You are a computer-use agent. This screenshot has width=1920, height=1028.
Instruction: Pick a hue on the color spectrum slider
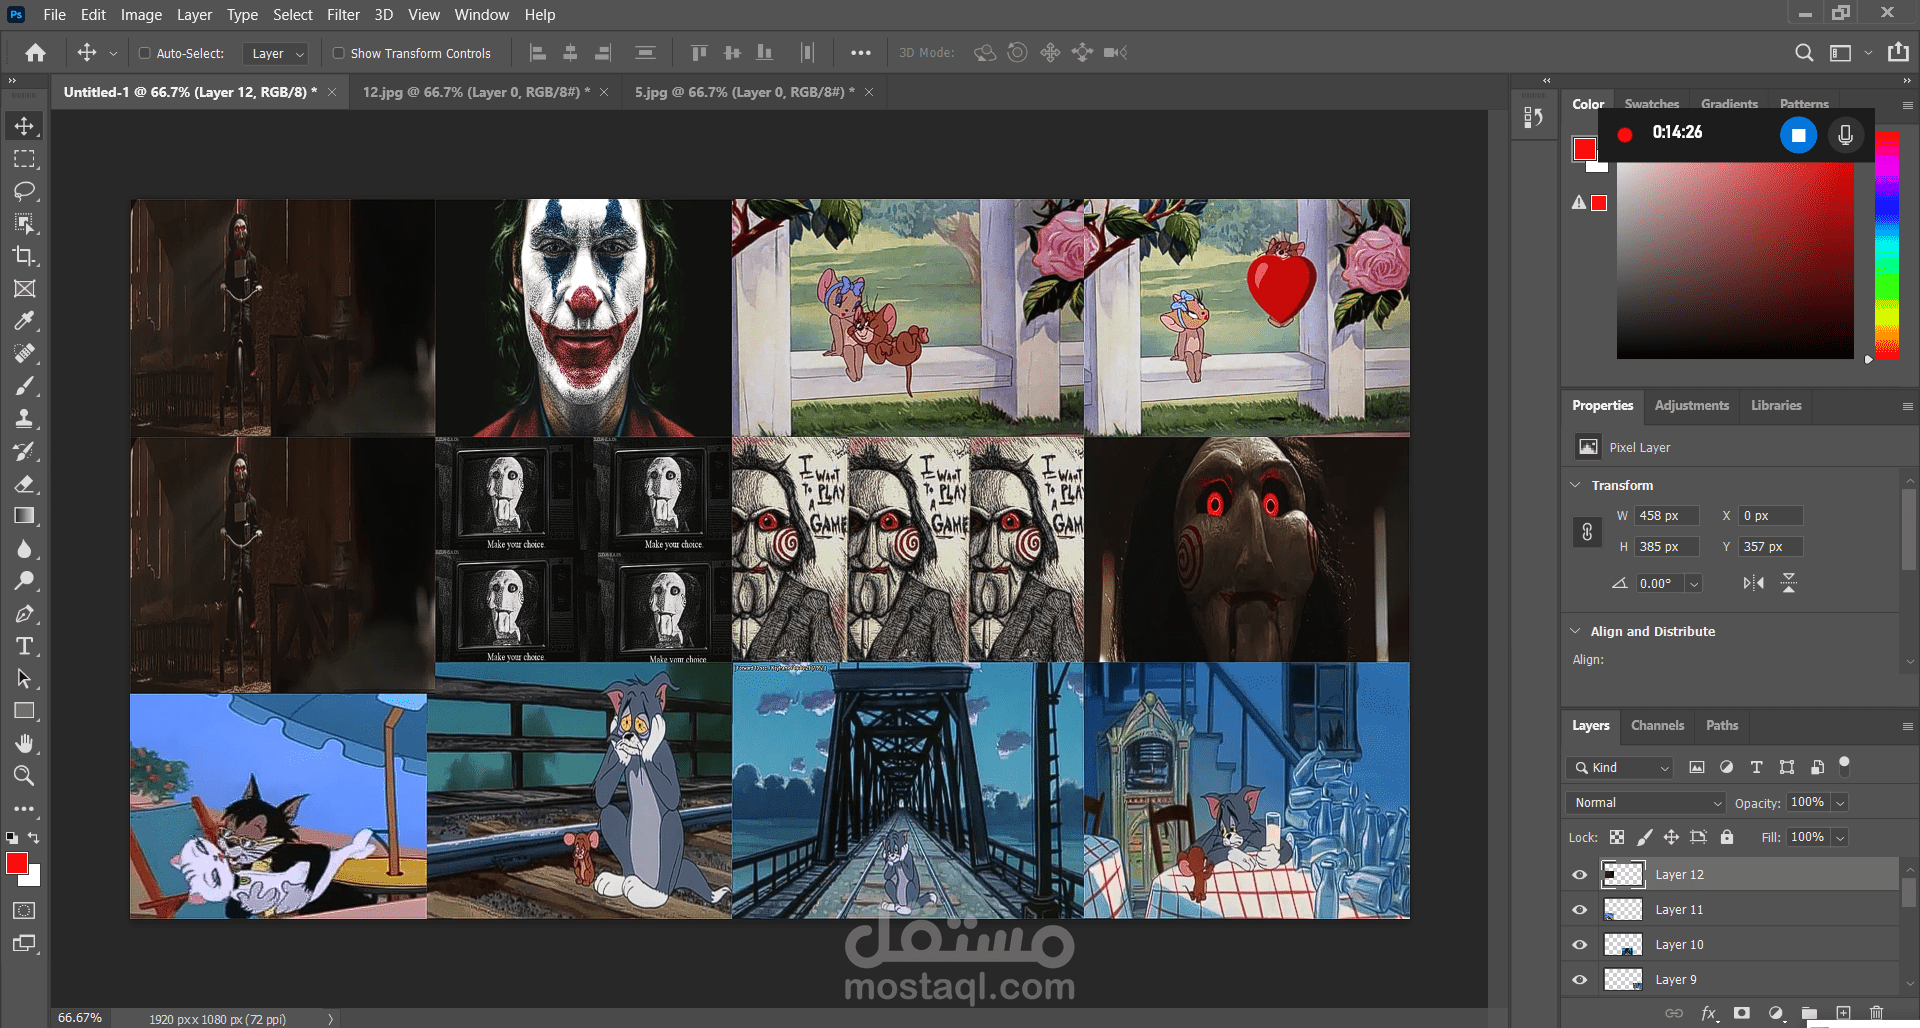1886,245
